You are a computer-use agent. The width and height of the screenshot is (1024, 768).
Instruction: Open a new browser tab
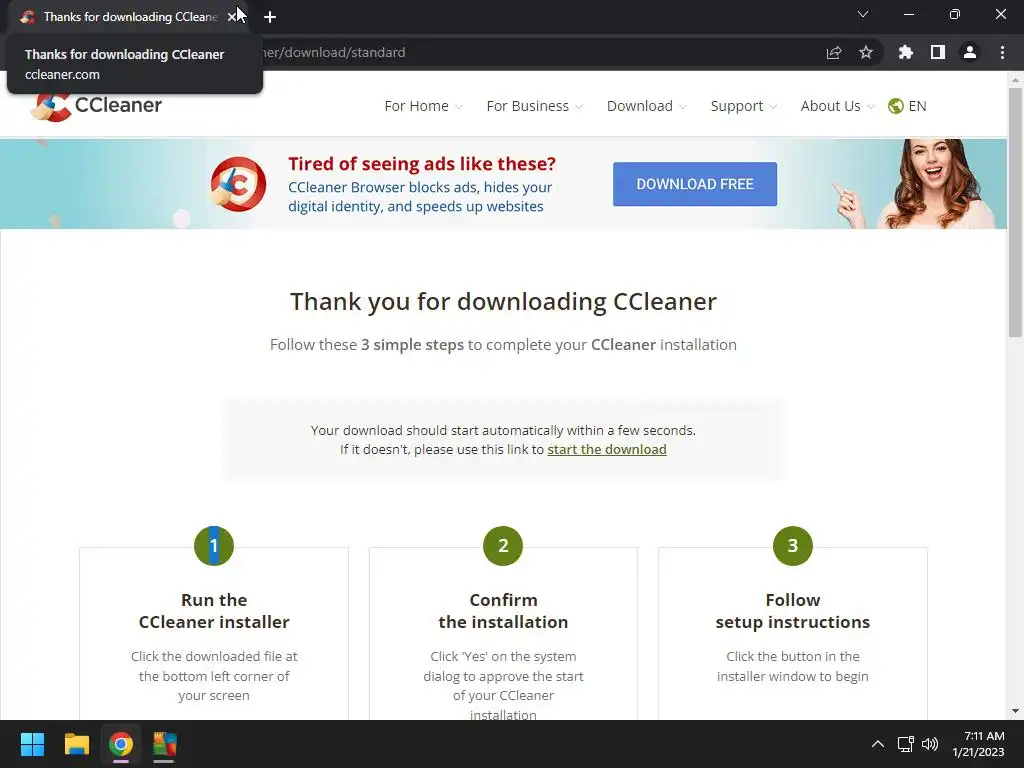tap(270, 17)
